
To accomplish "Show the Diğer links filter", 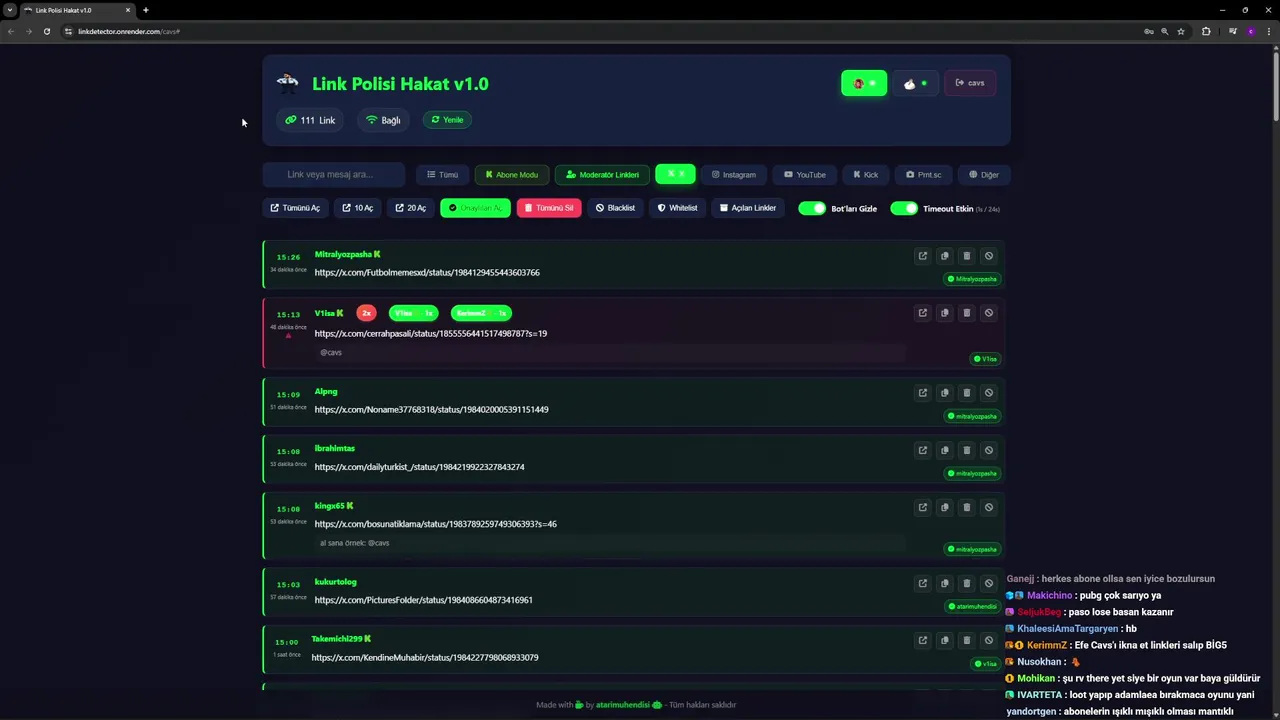I will click(x=984, y=175).
